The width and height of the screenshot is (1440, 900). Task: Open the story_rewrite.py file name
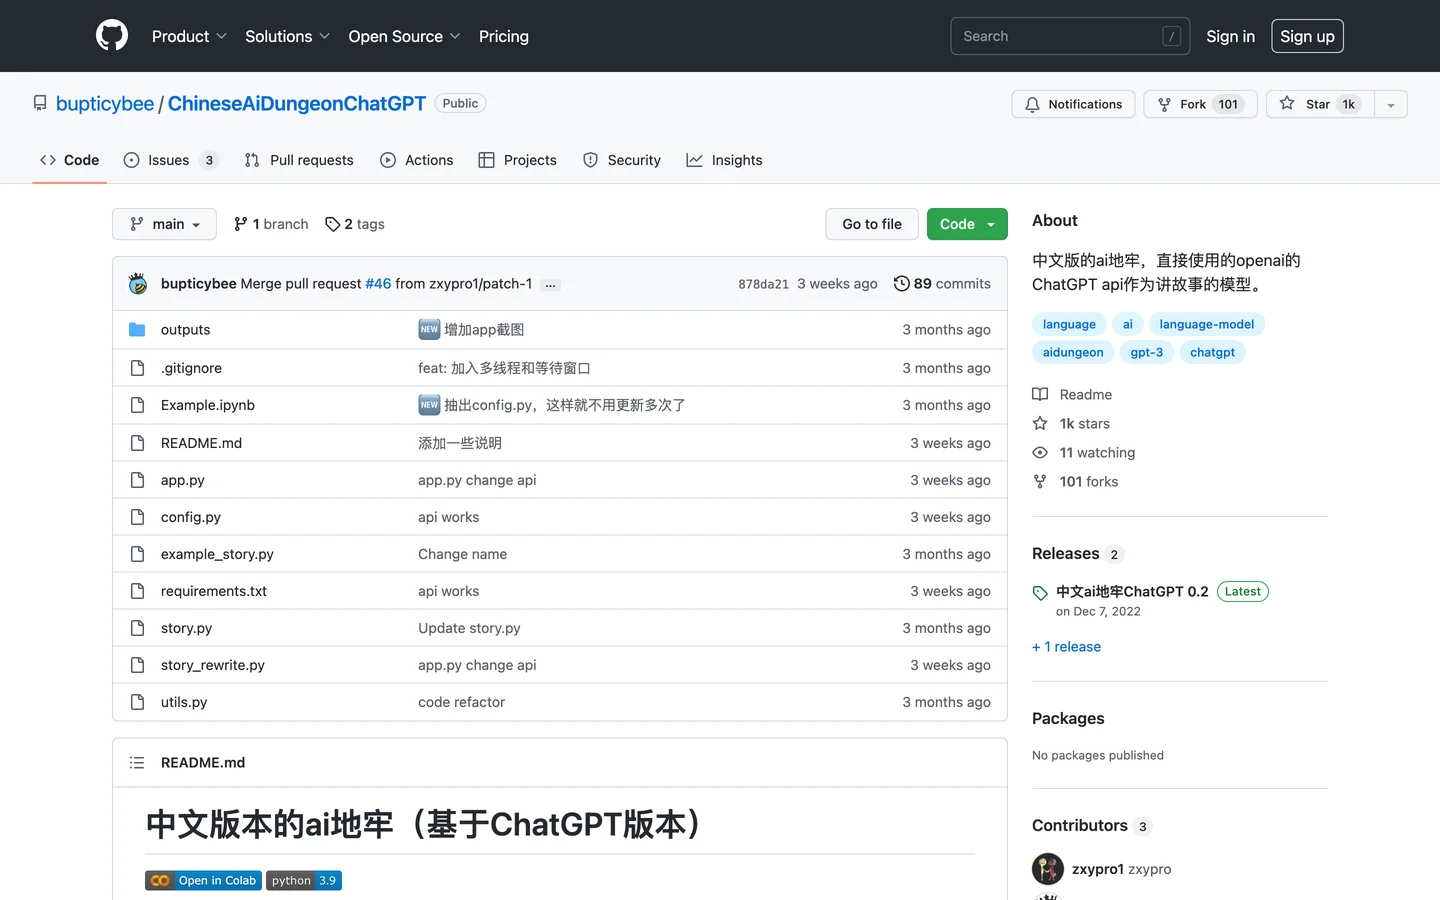coord(213,665)
